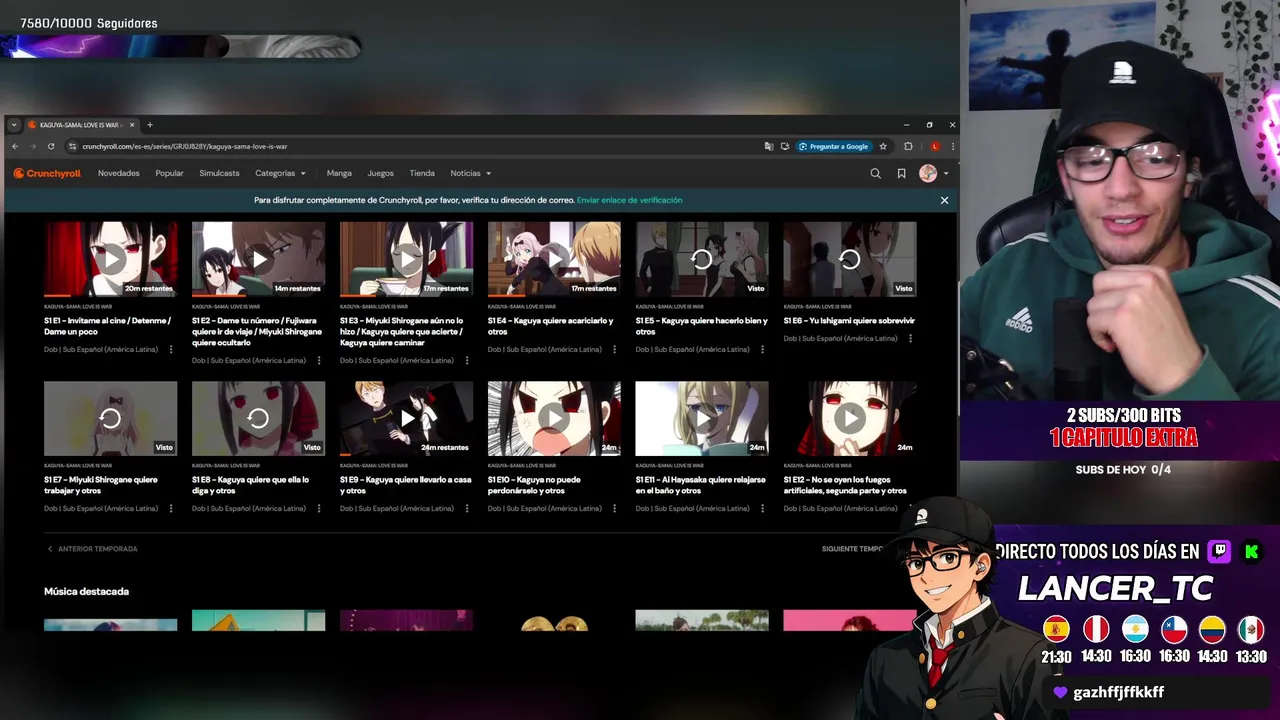
Task: Open title S1 E1 - Invítame al cine
Action: (107, 326)
